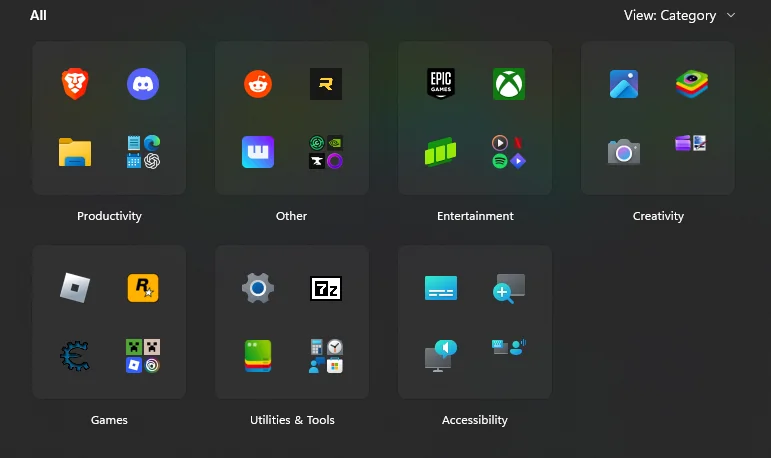Image resolution: width=771 pixels, height=458 pixels.
Task: Launch the Roblox Player
Action: pyautogui.click(x=75, y=288)
